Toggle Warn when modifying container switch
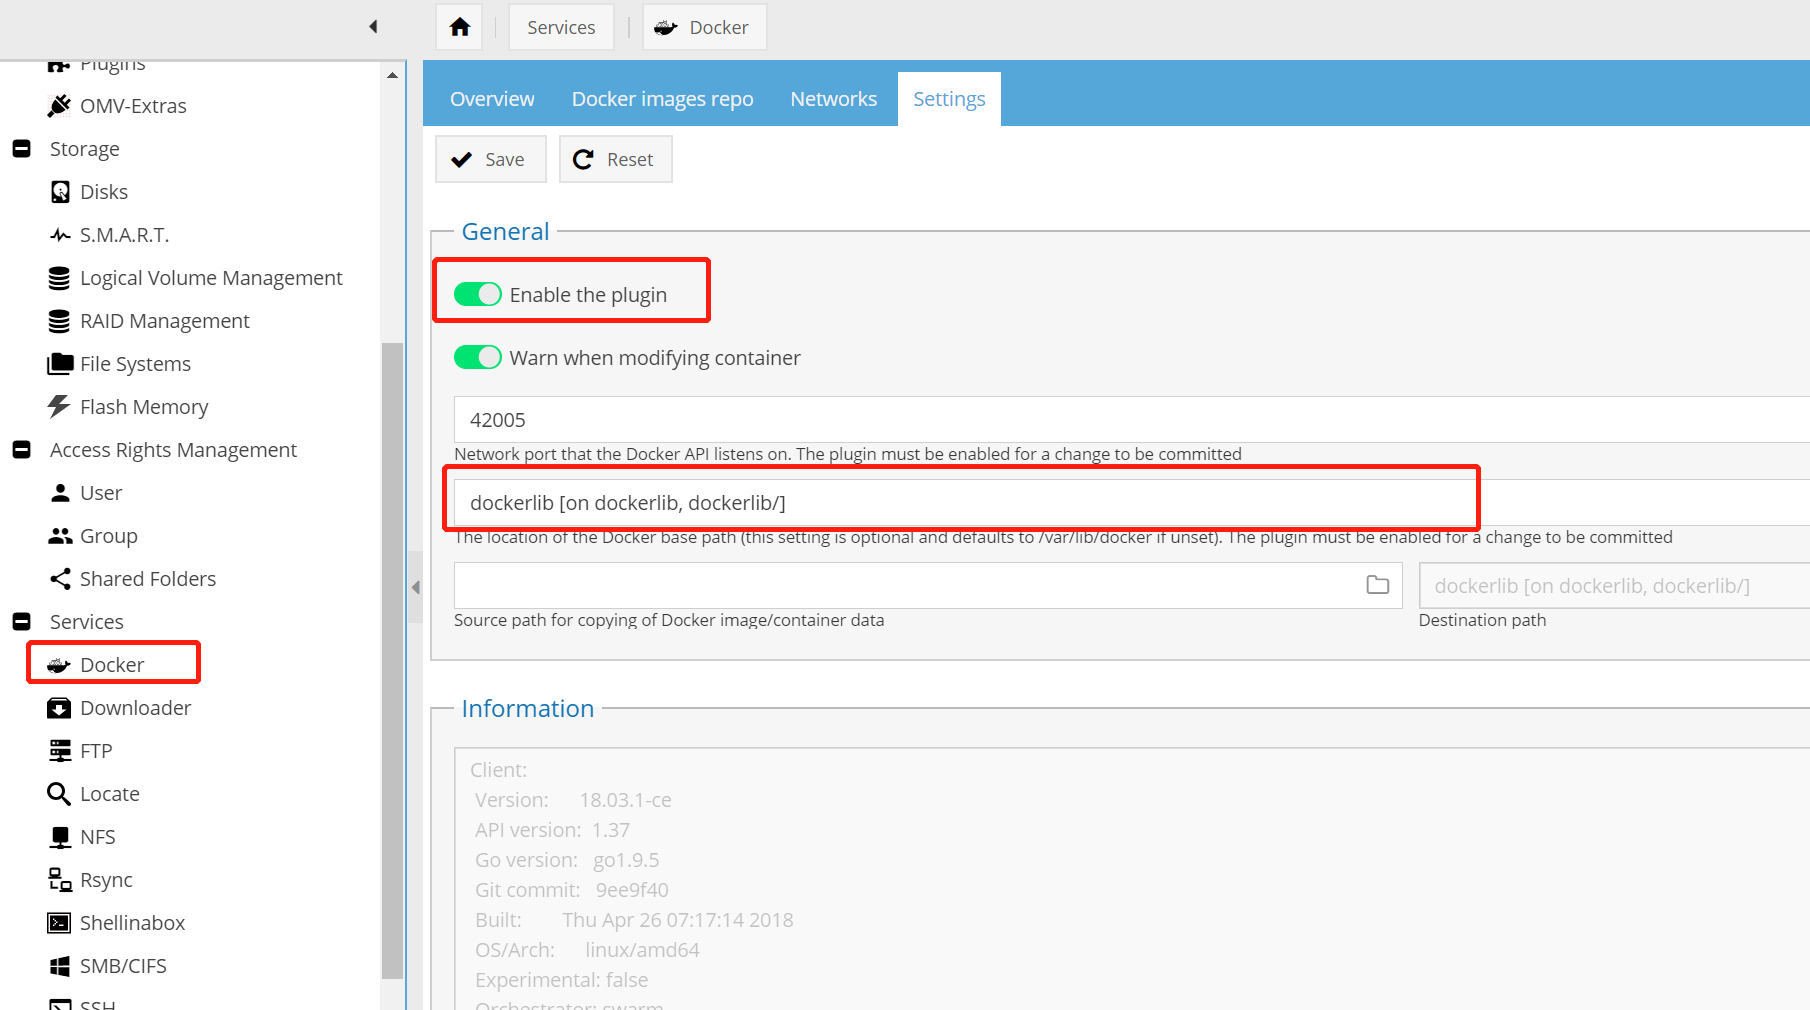 pyautogui.click(x=477, y=357)
